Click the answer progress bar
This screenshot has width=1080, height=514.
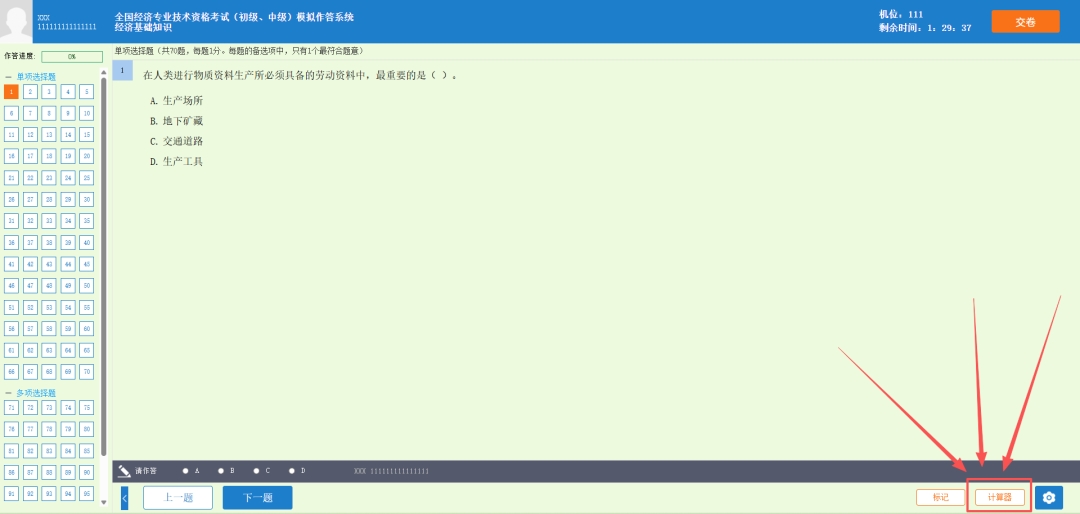click(72, 57)
